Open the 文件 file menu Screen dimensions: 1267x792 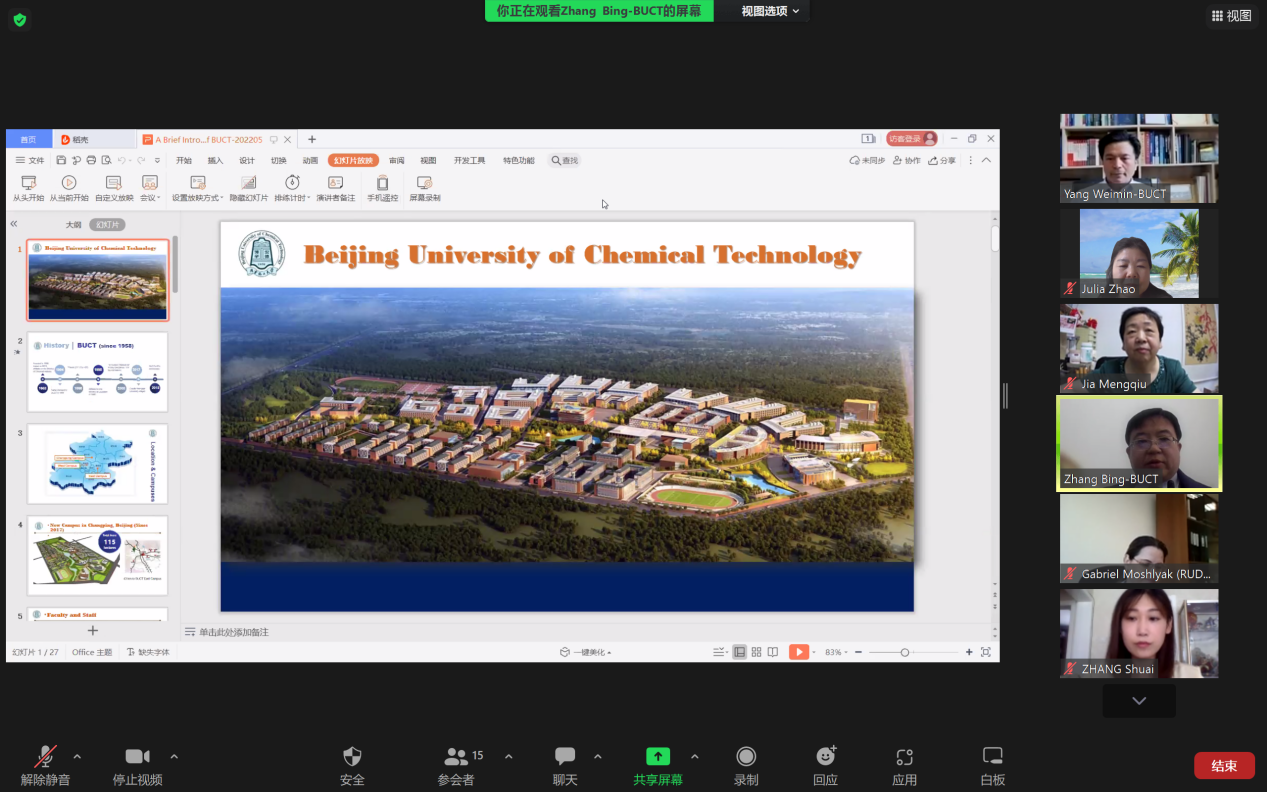coord(30,160)
